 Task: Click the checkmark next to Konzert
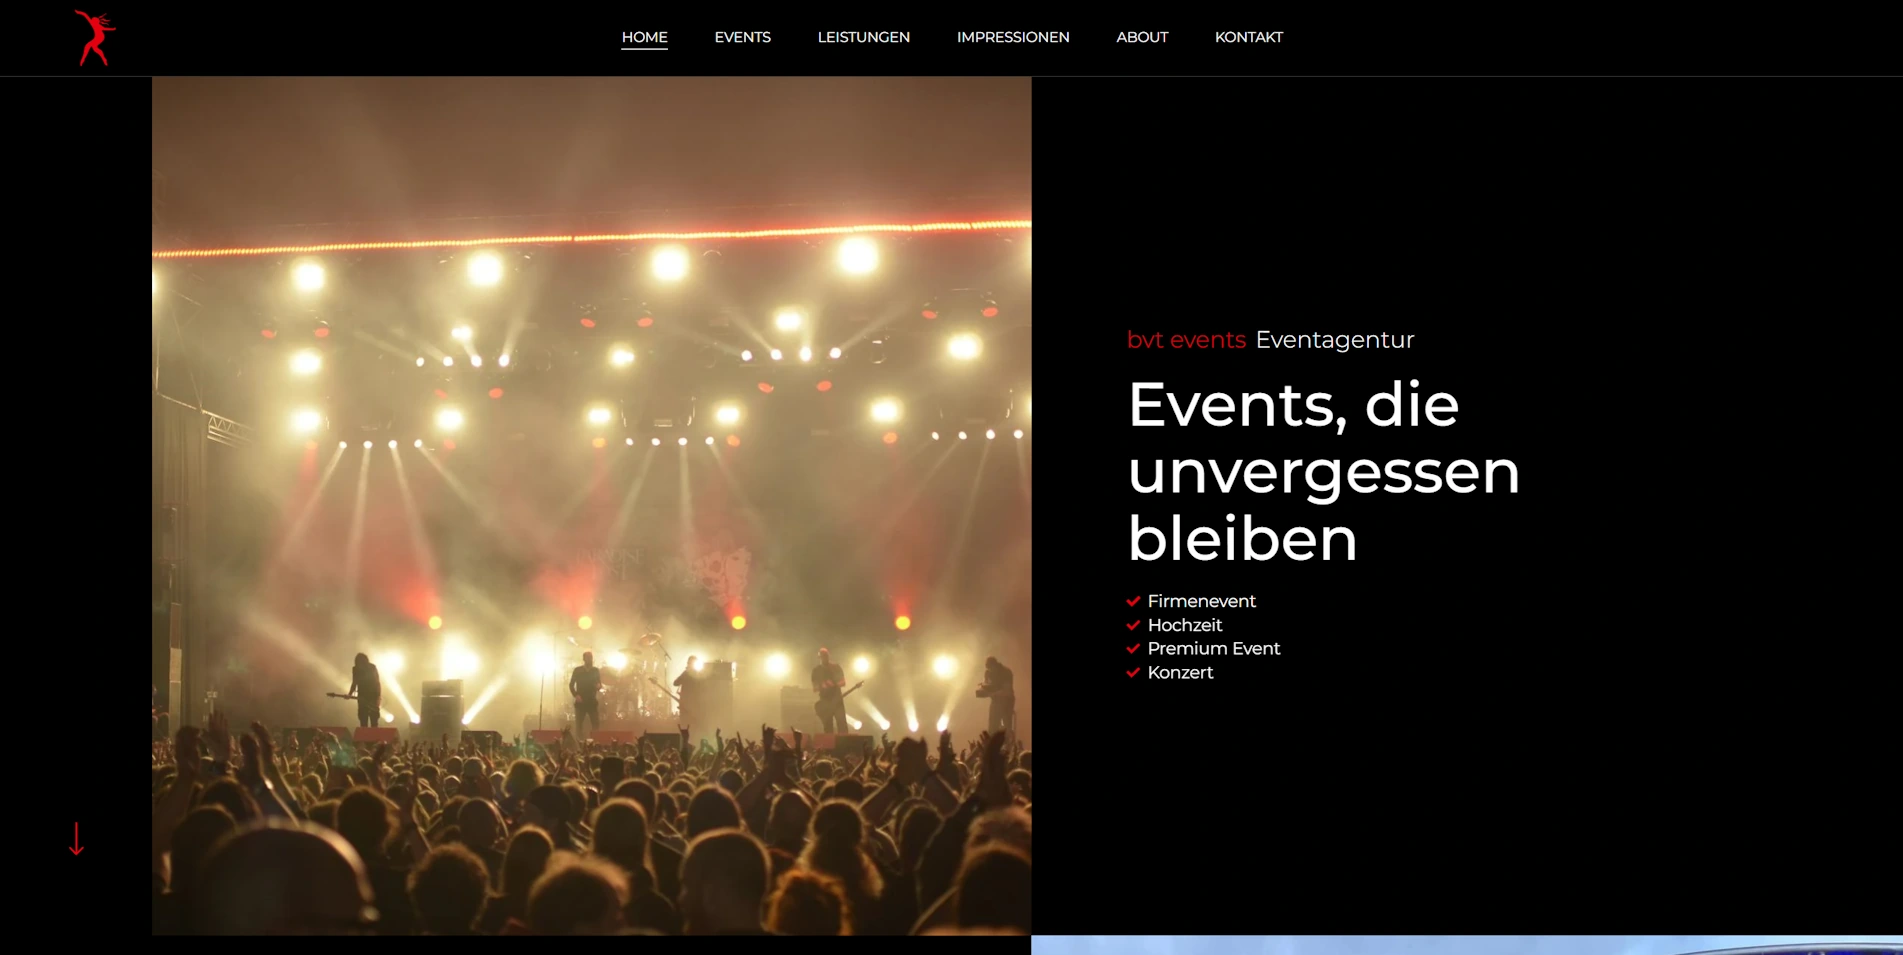click(1133, 673)
